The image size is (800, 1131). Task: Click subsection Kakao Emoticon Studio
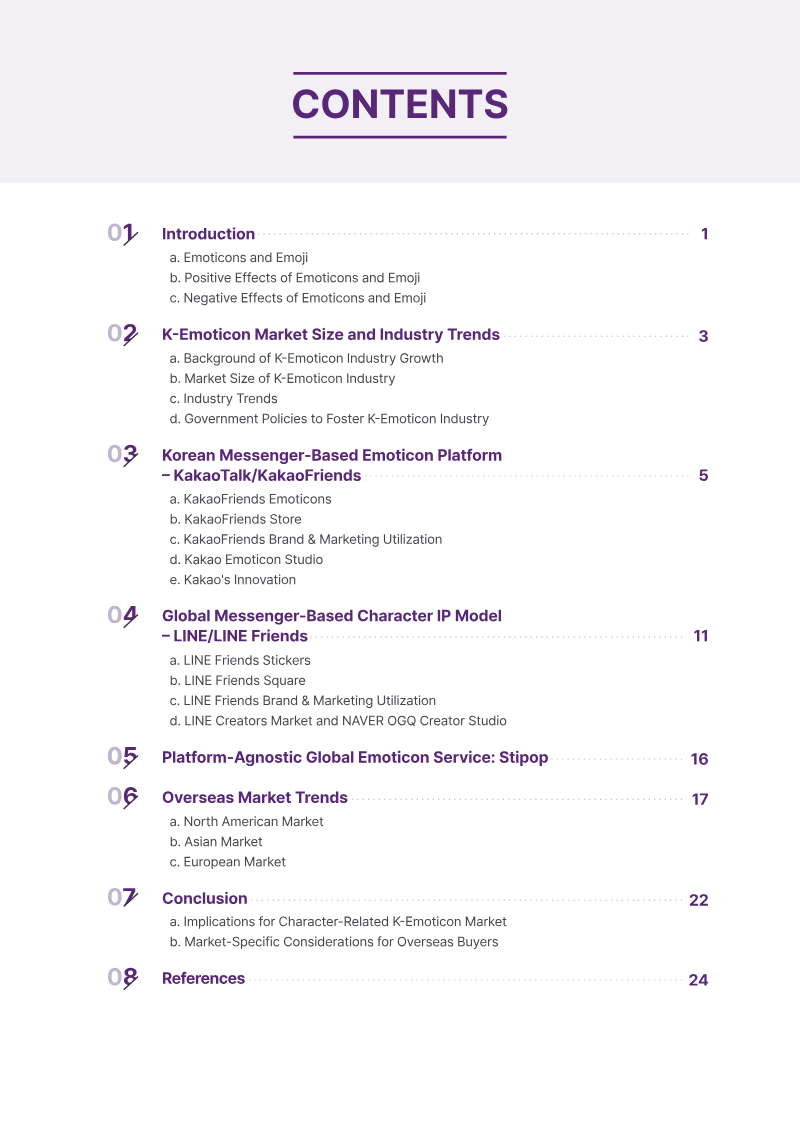246,560
